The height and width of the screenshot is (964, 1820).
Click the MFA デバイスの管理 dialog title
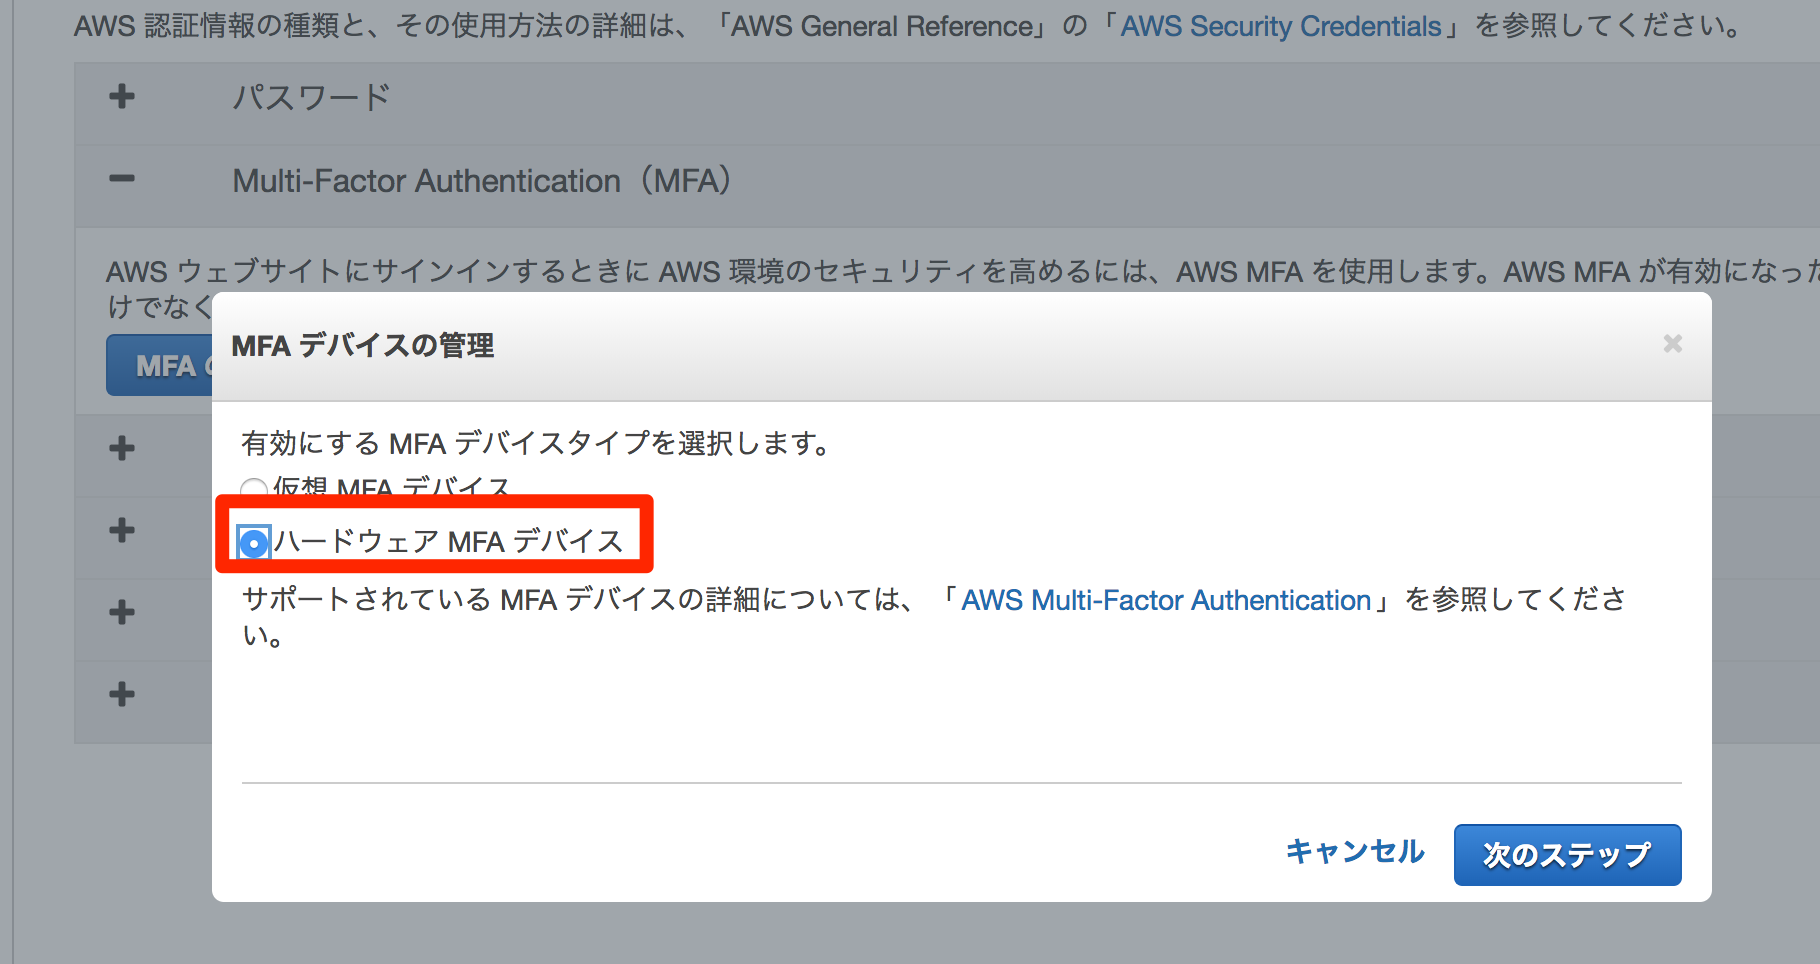[362, 346]
